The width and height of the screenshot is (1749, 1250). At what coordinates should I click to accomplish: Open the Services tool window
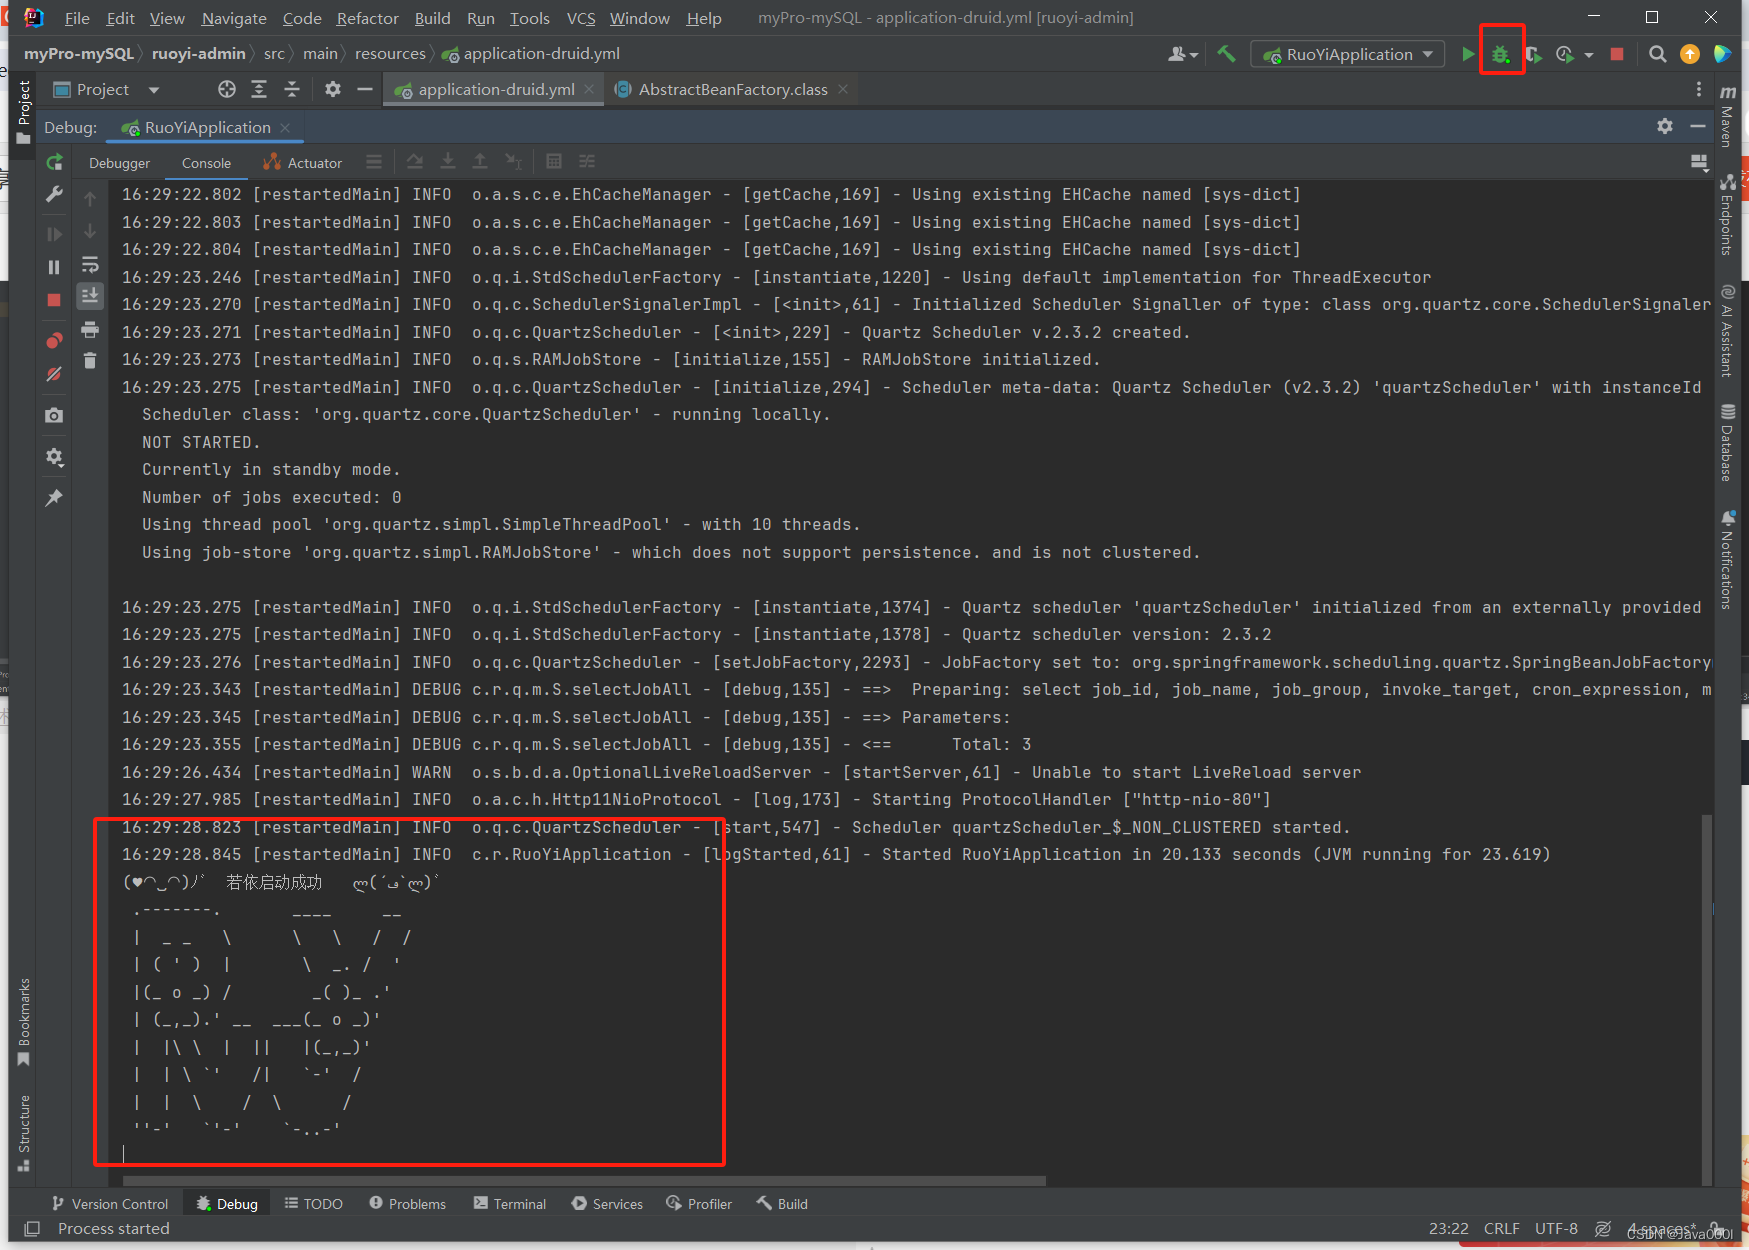(607, 1204)
